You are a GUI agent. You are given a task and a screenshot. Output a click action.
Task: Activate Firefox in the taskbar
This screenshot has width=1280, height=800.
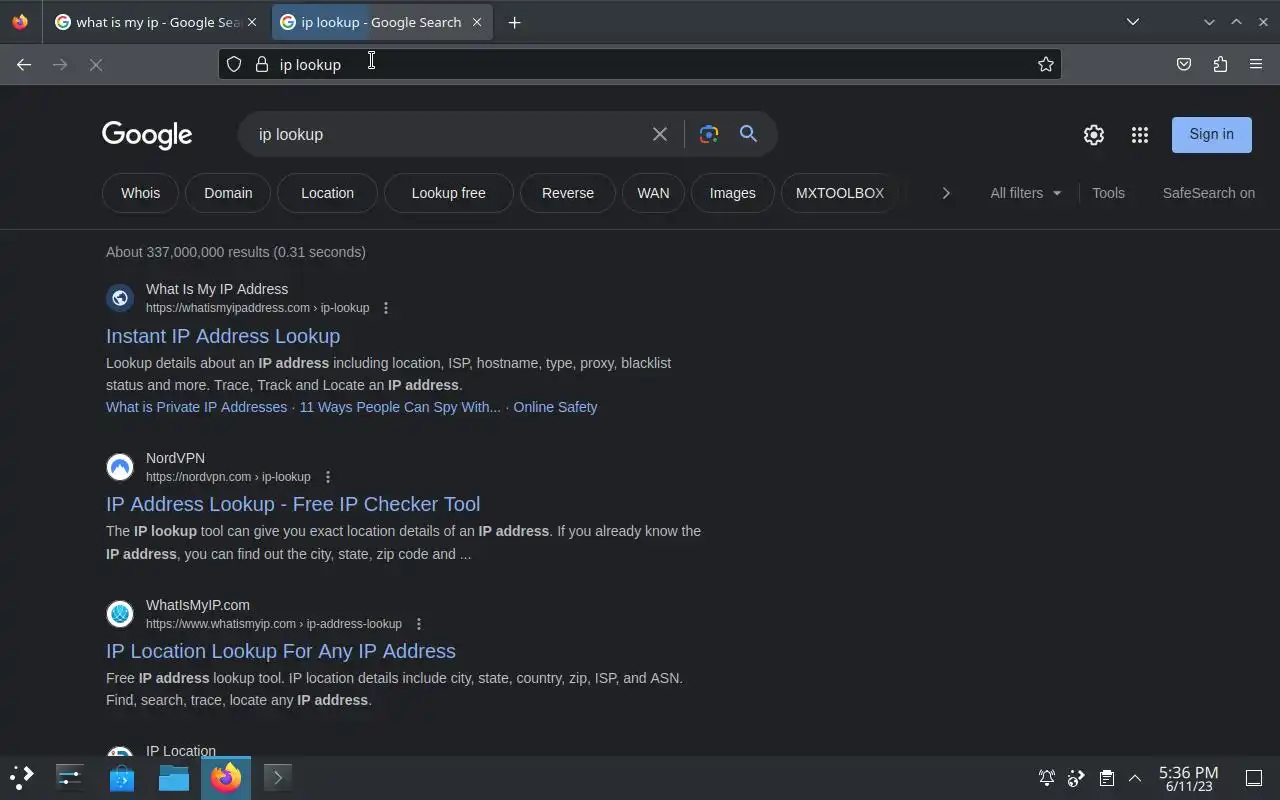(x=226, y=777)
